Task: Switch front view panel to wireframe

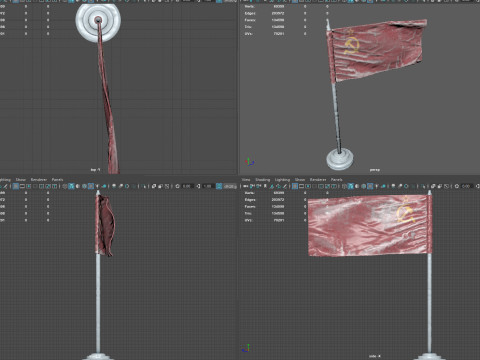Action: click(64, 186)
